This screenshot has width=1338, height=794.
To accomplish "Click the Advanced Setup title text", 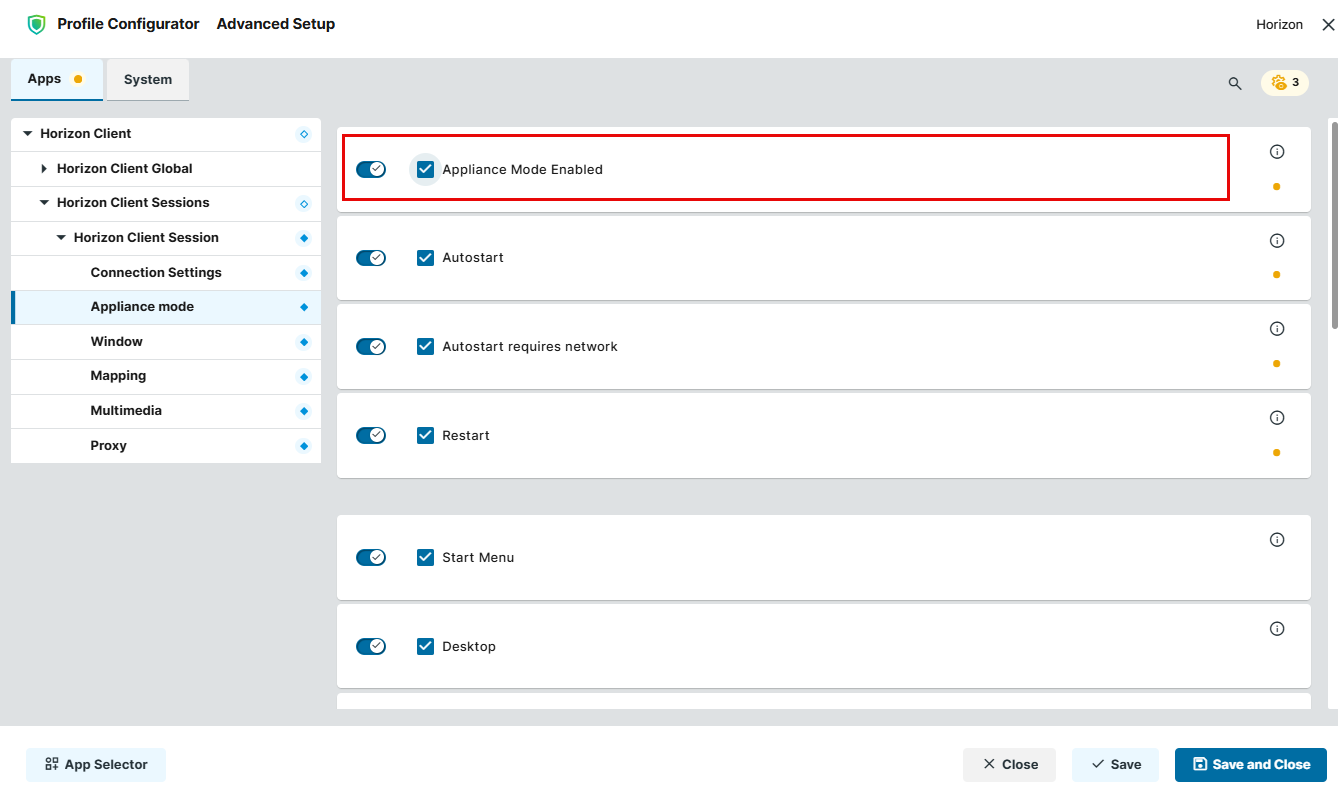I will point(276,24).
